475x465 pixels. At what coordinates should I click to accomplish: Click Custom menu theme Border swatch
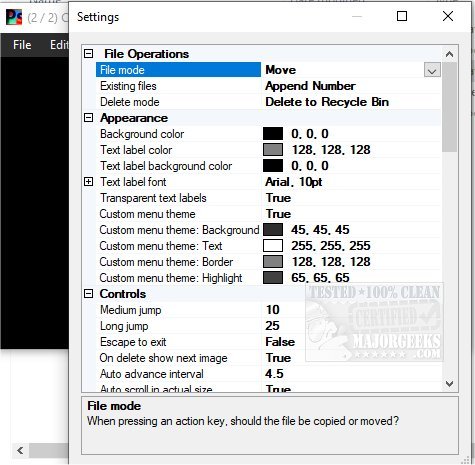pyautogui.click(x=273, y=262)
